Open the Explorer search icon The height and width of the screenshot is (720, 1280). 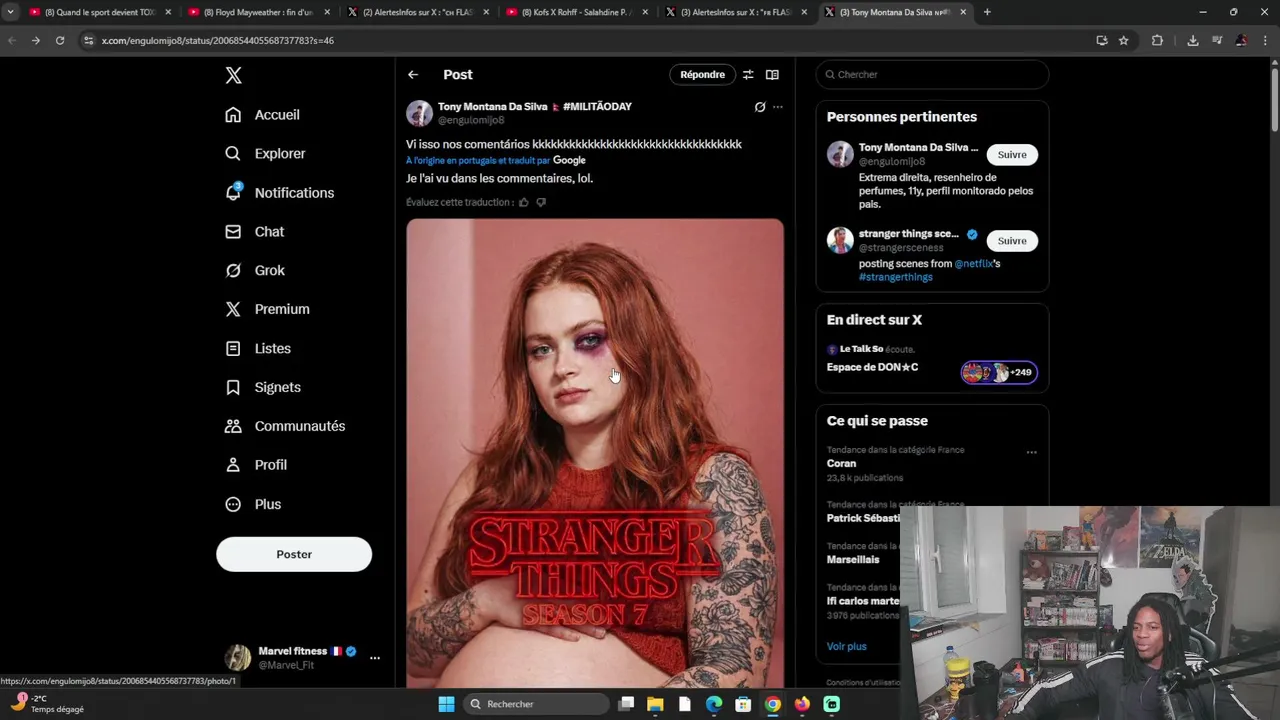click(233, 154)
